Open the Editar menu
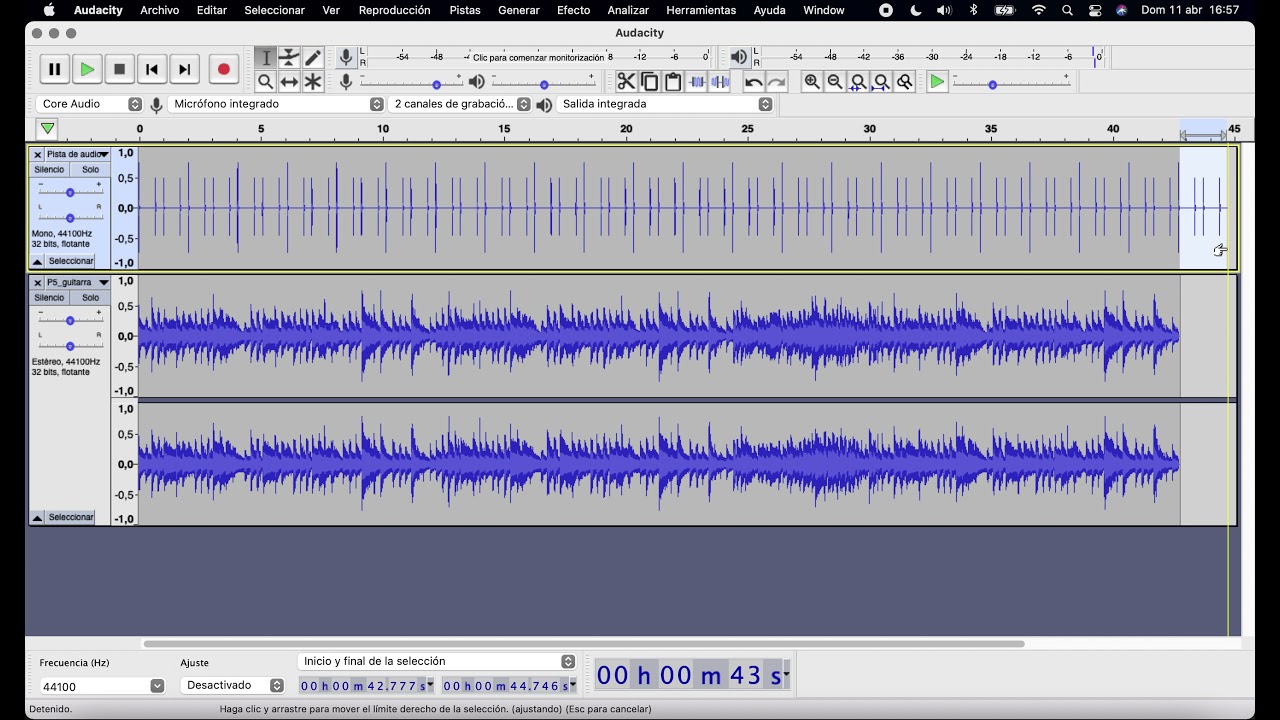 pos(211,10)
